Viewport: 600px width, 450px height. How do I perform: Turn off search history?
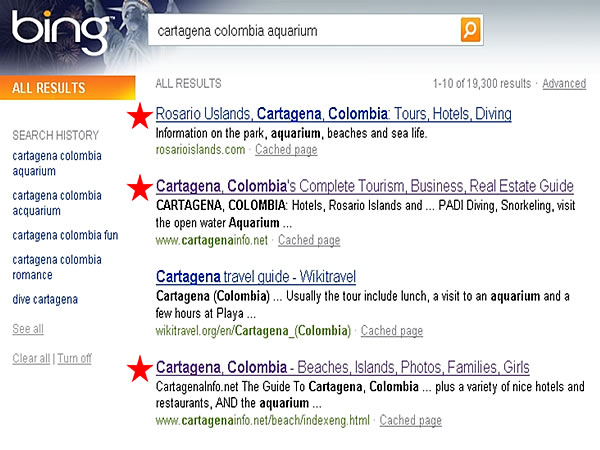coord(75,358)
